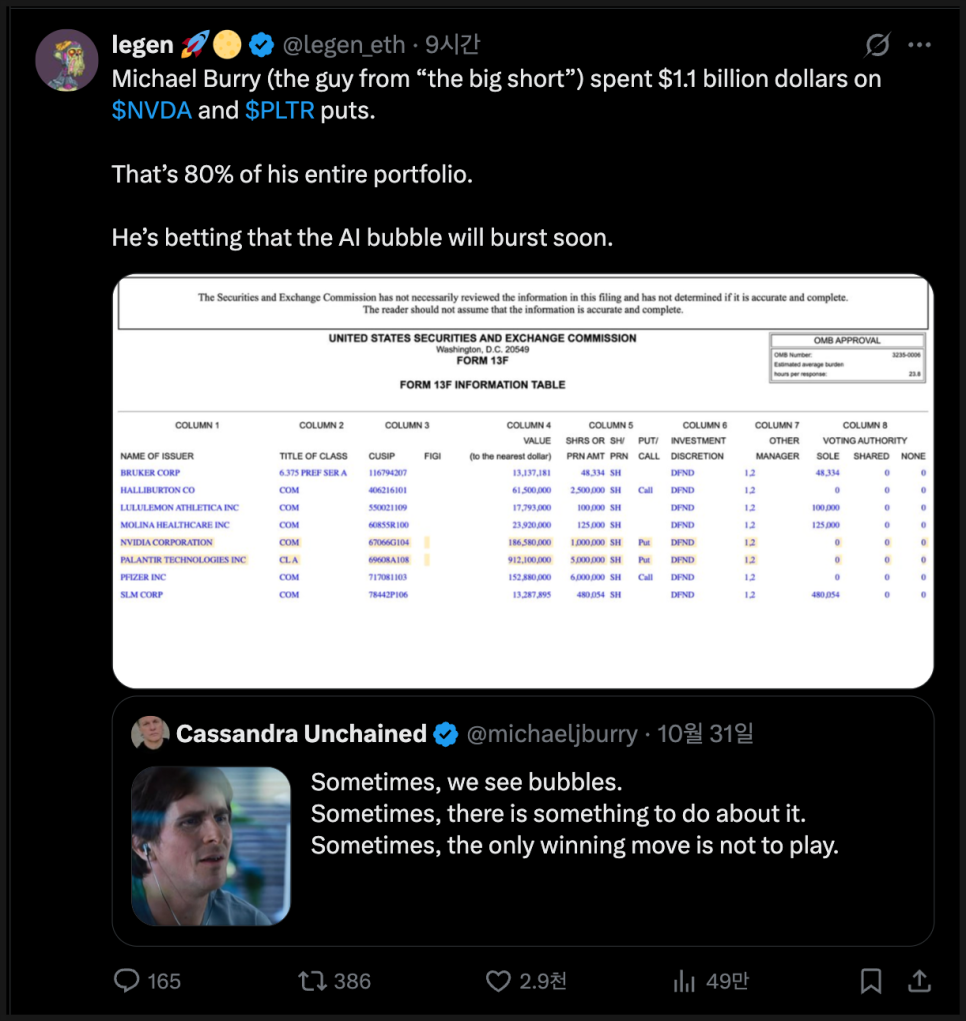
Task: Open Cassandra Unchained quoted tweet name
Action: tap(301, 734)
